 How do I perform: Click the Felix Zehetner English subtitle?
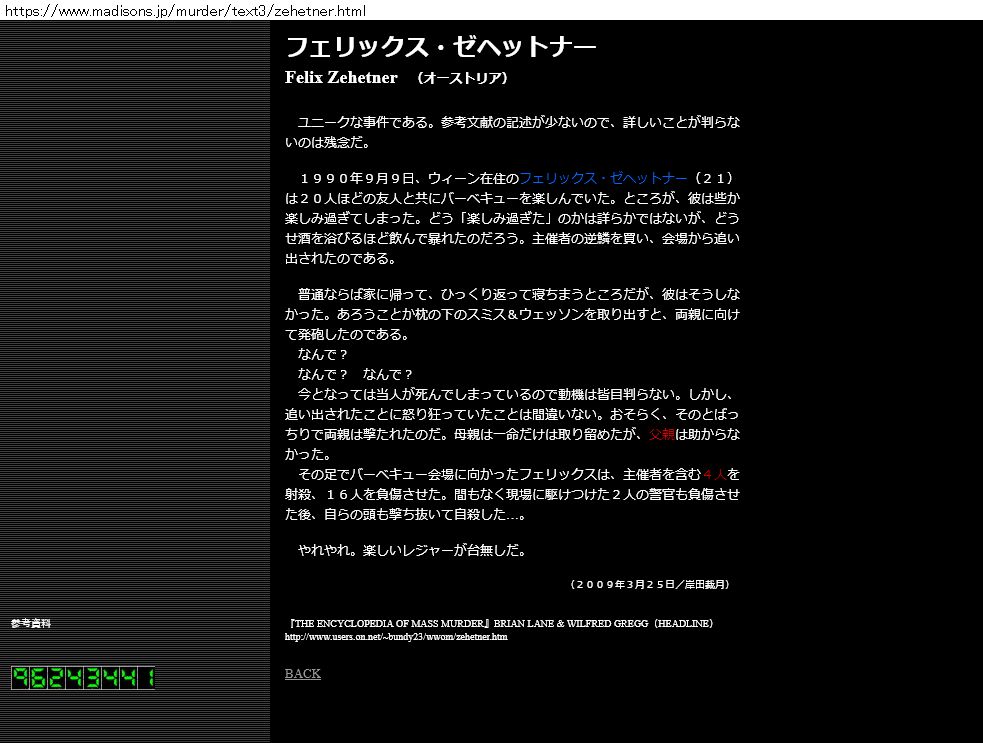click(341, 78)
